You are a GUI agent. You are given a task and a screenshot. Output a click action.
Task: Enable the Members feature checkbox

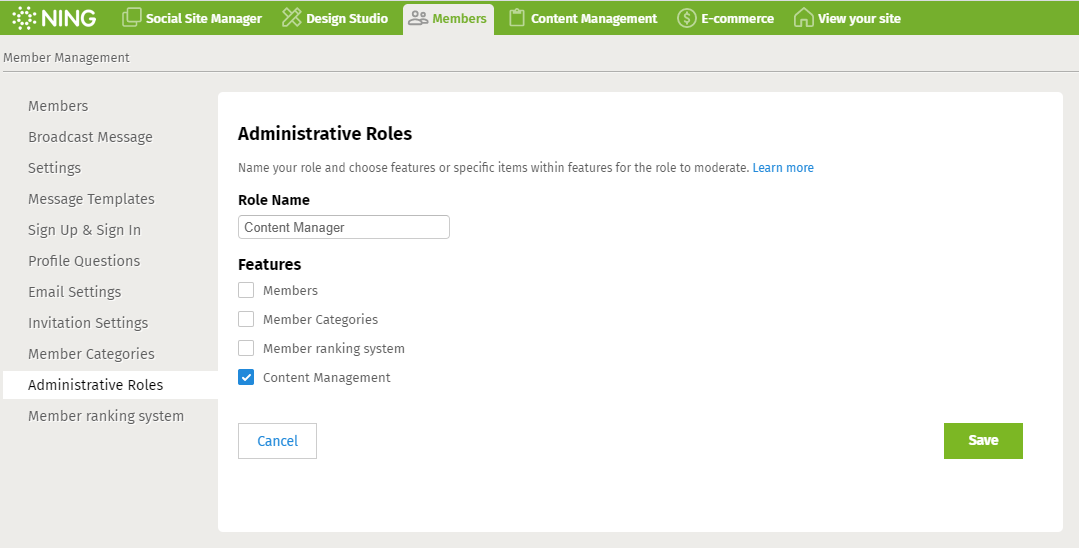point(246,291)
